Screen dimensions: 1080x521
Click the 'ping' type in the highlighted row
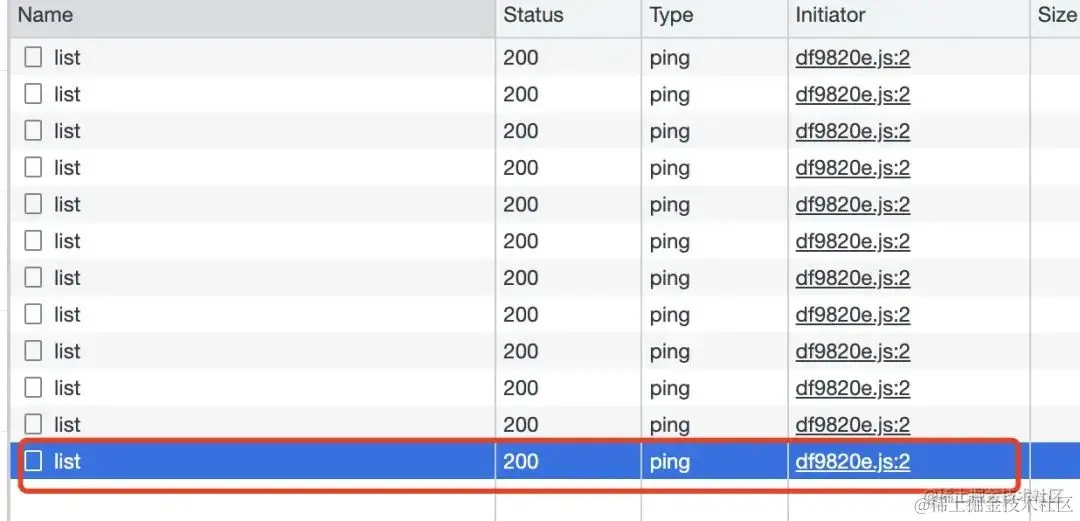pos(669,462)
